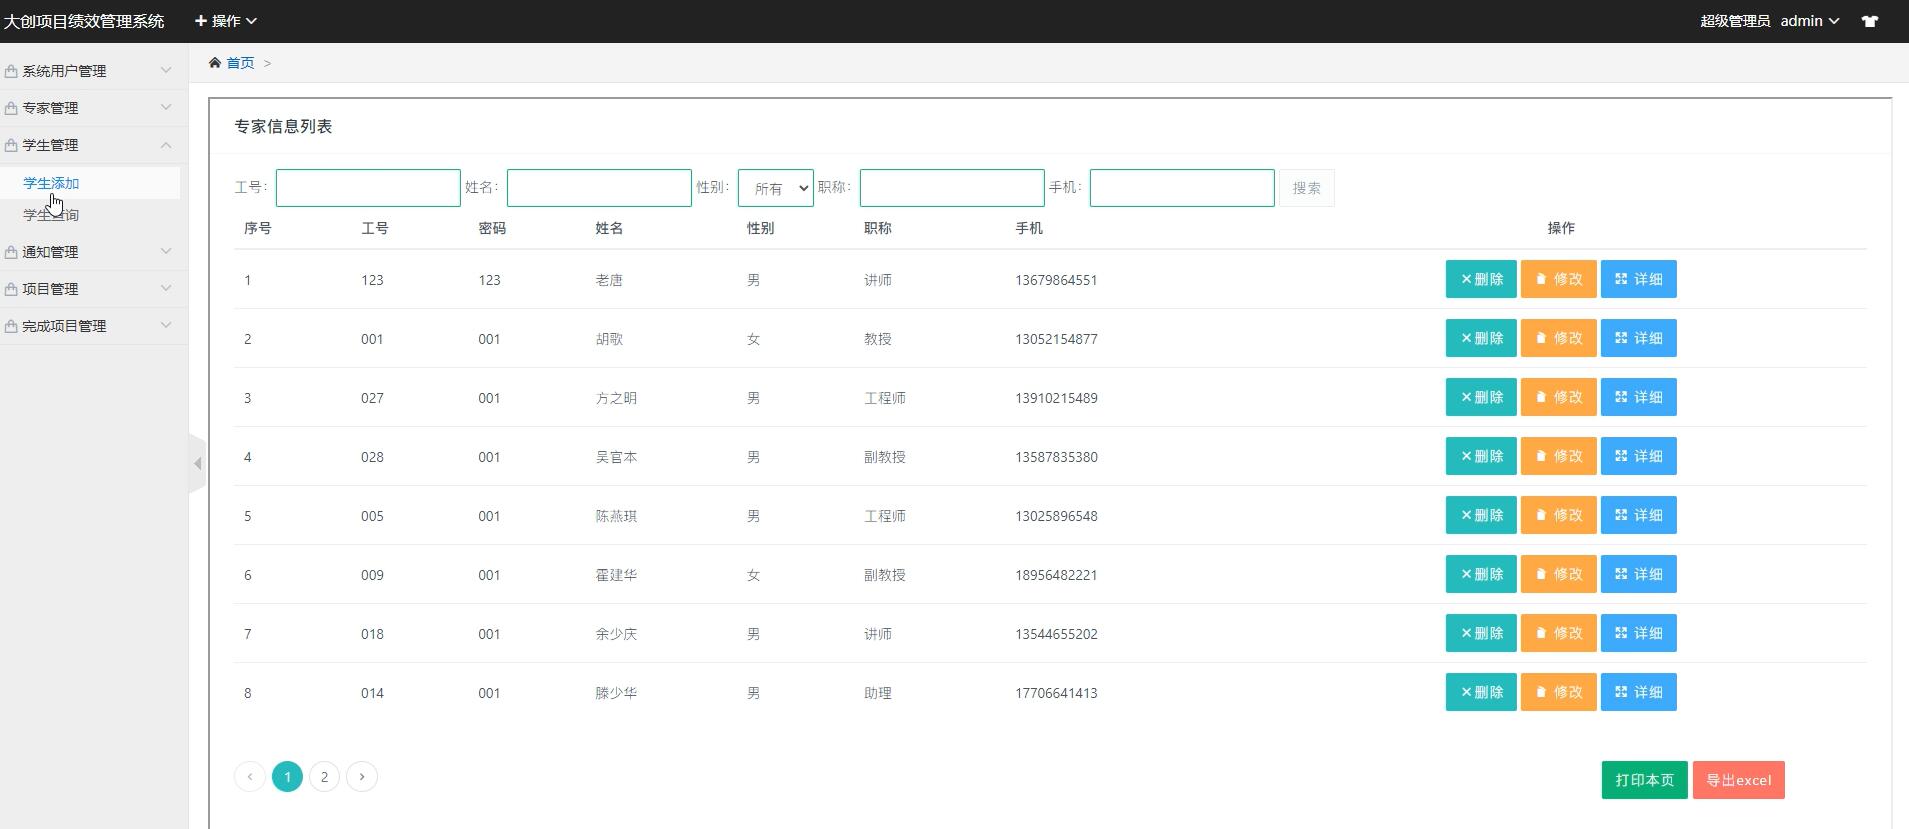
Task: Expand 完成项目管理 menu chevron
Action: [x=166, y=325]
